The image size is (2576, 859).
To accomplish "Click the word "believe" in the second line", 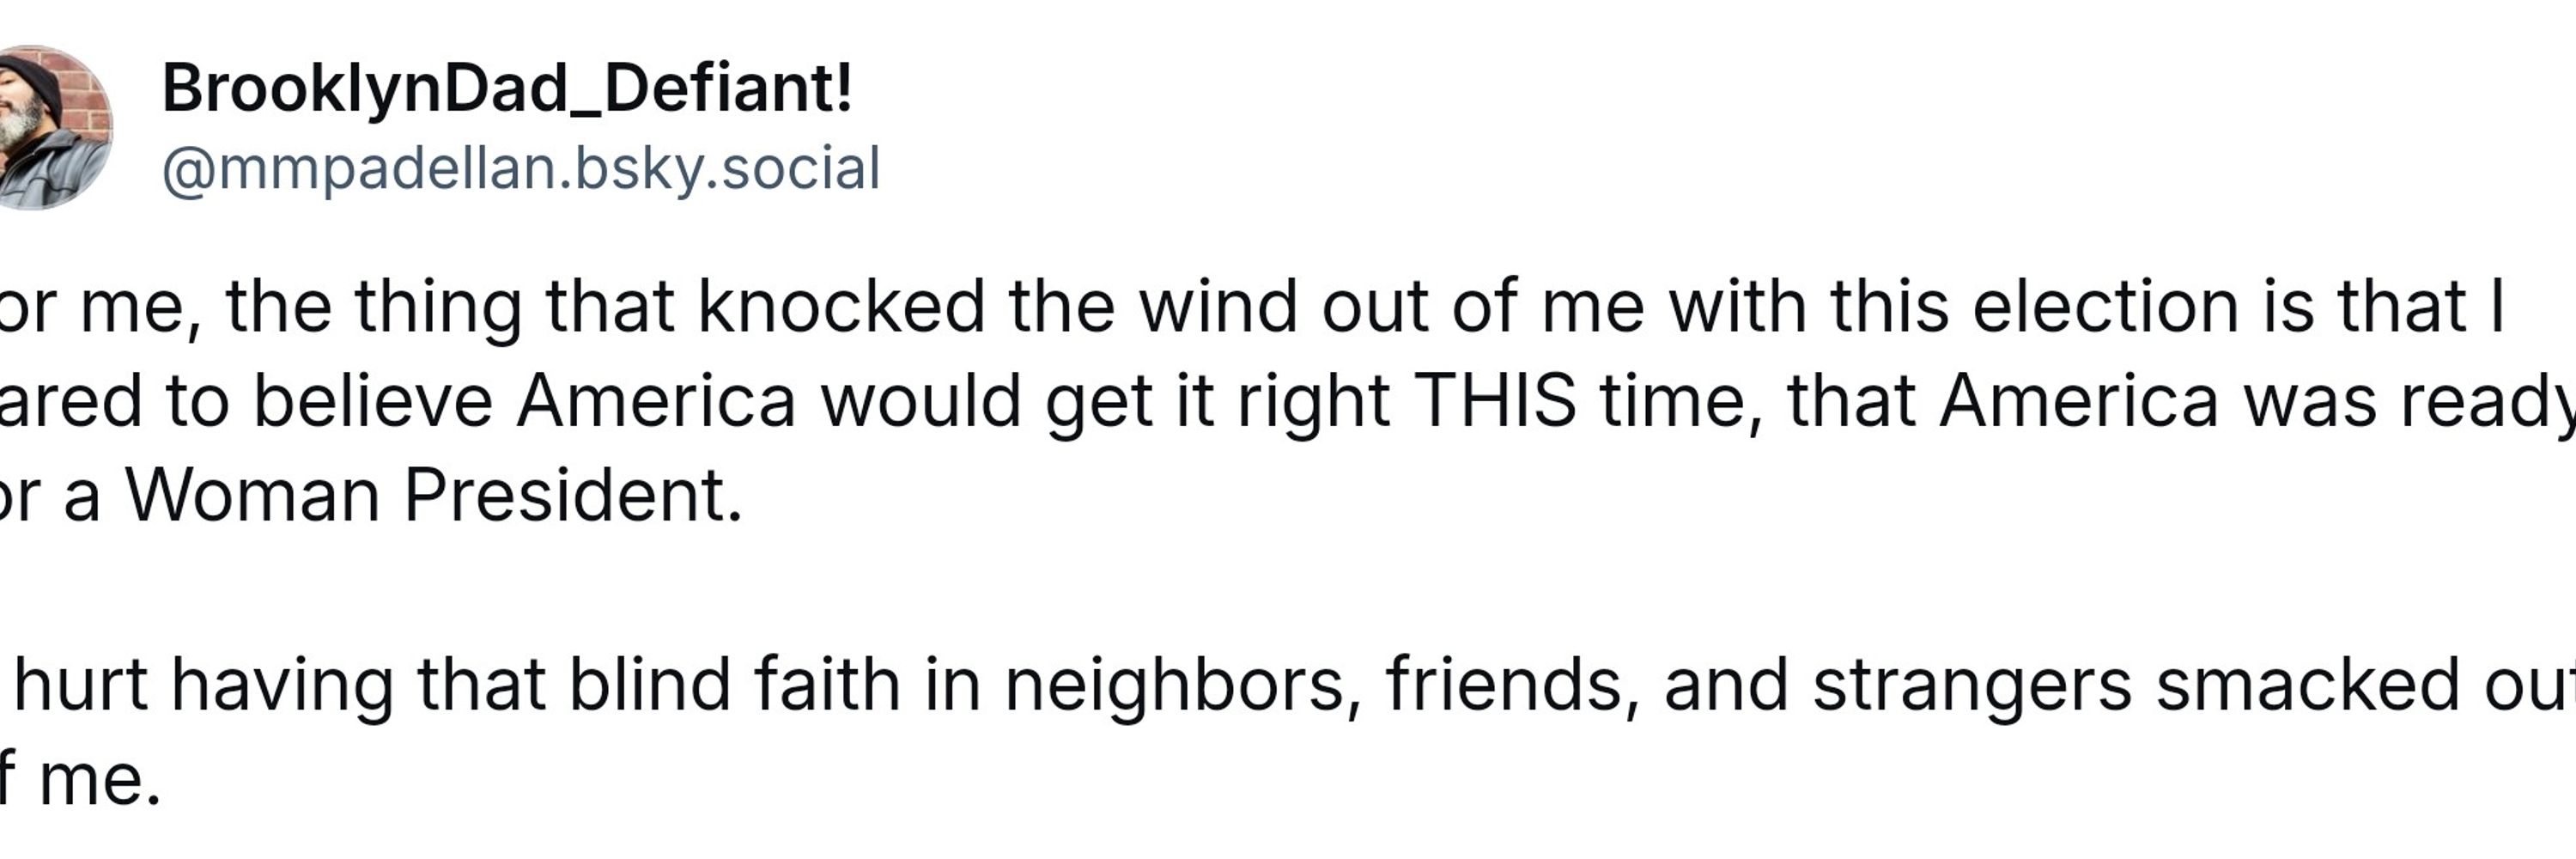I will 373,401.
